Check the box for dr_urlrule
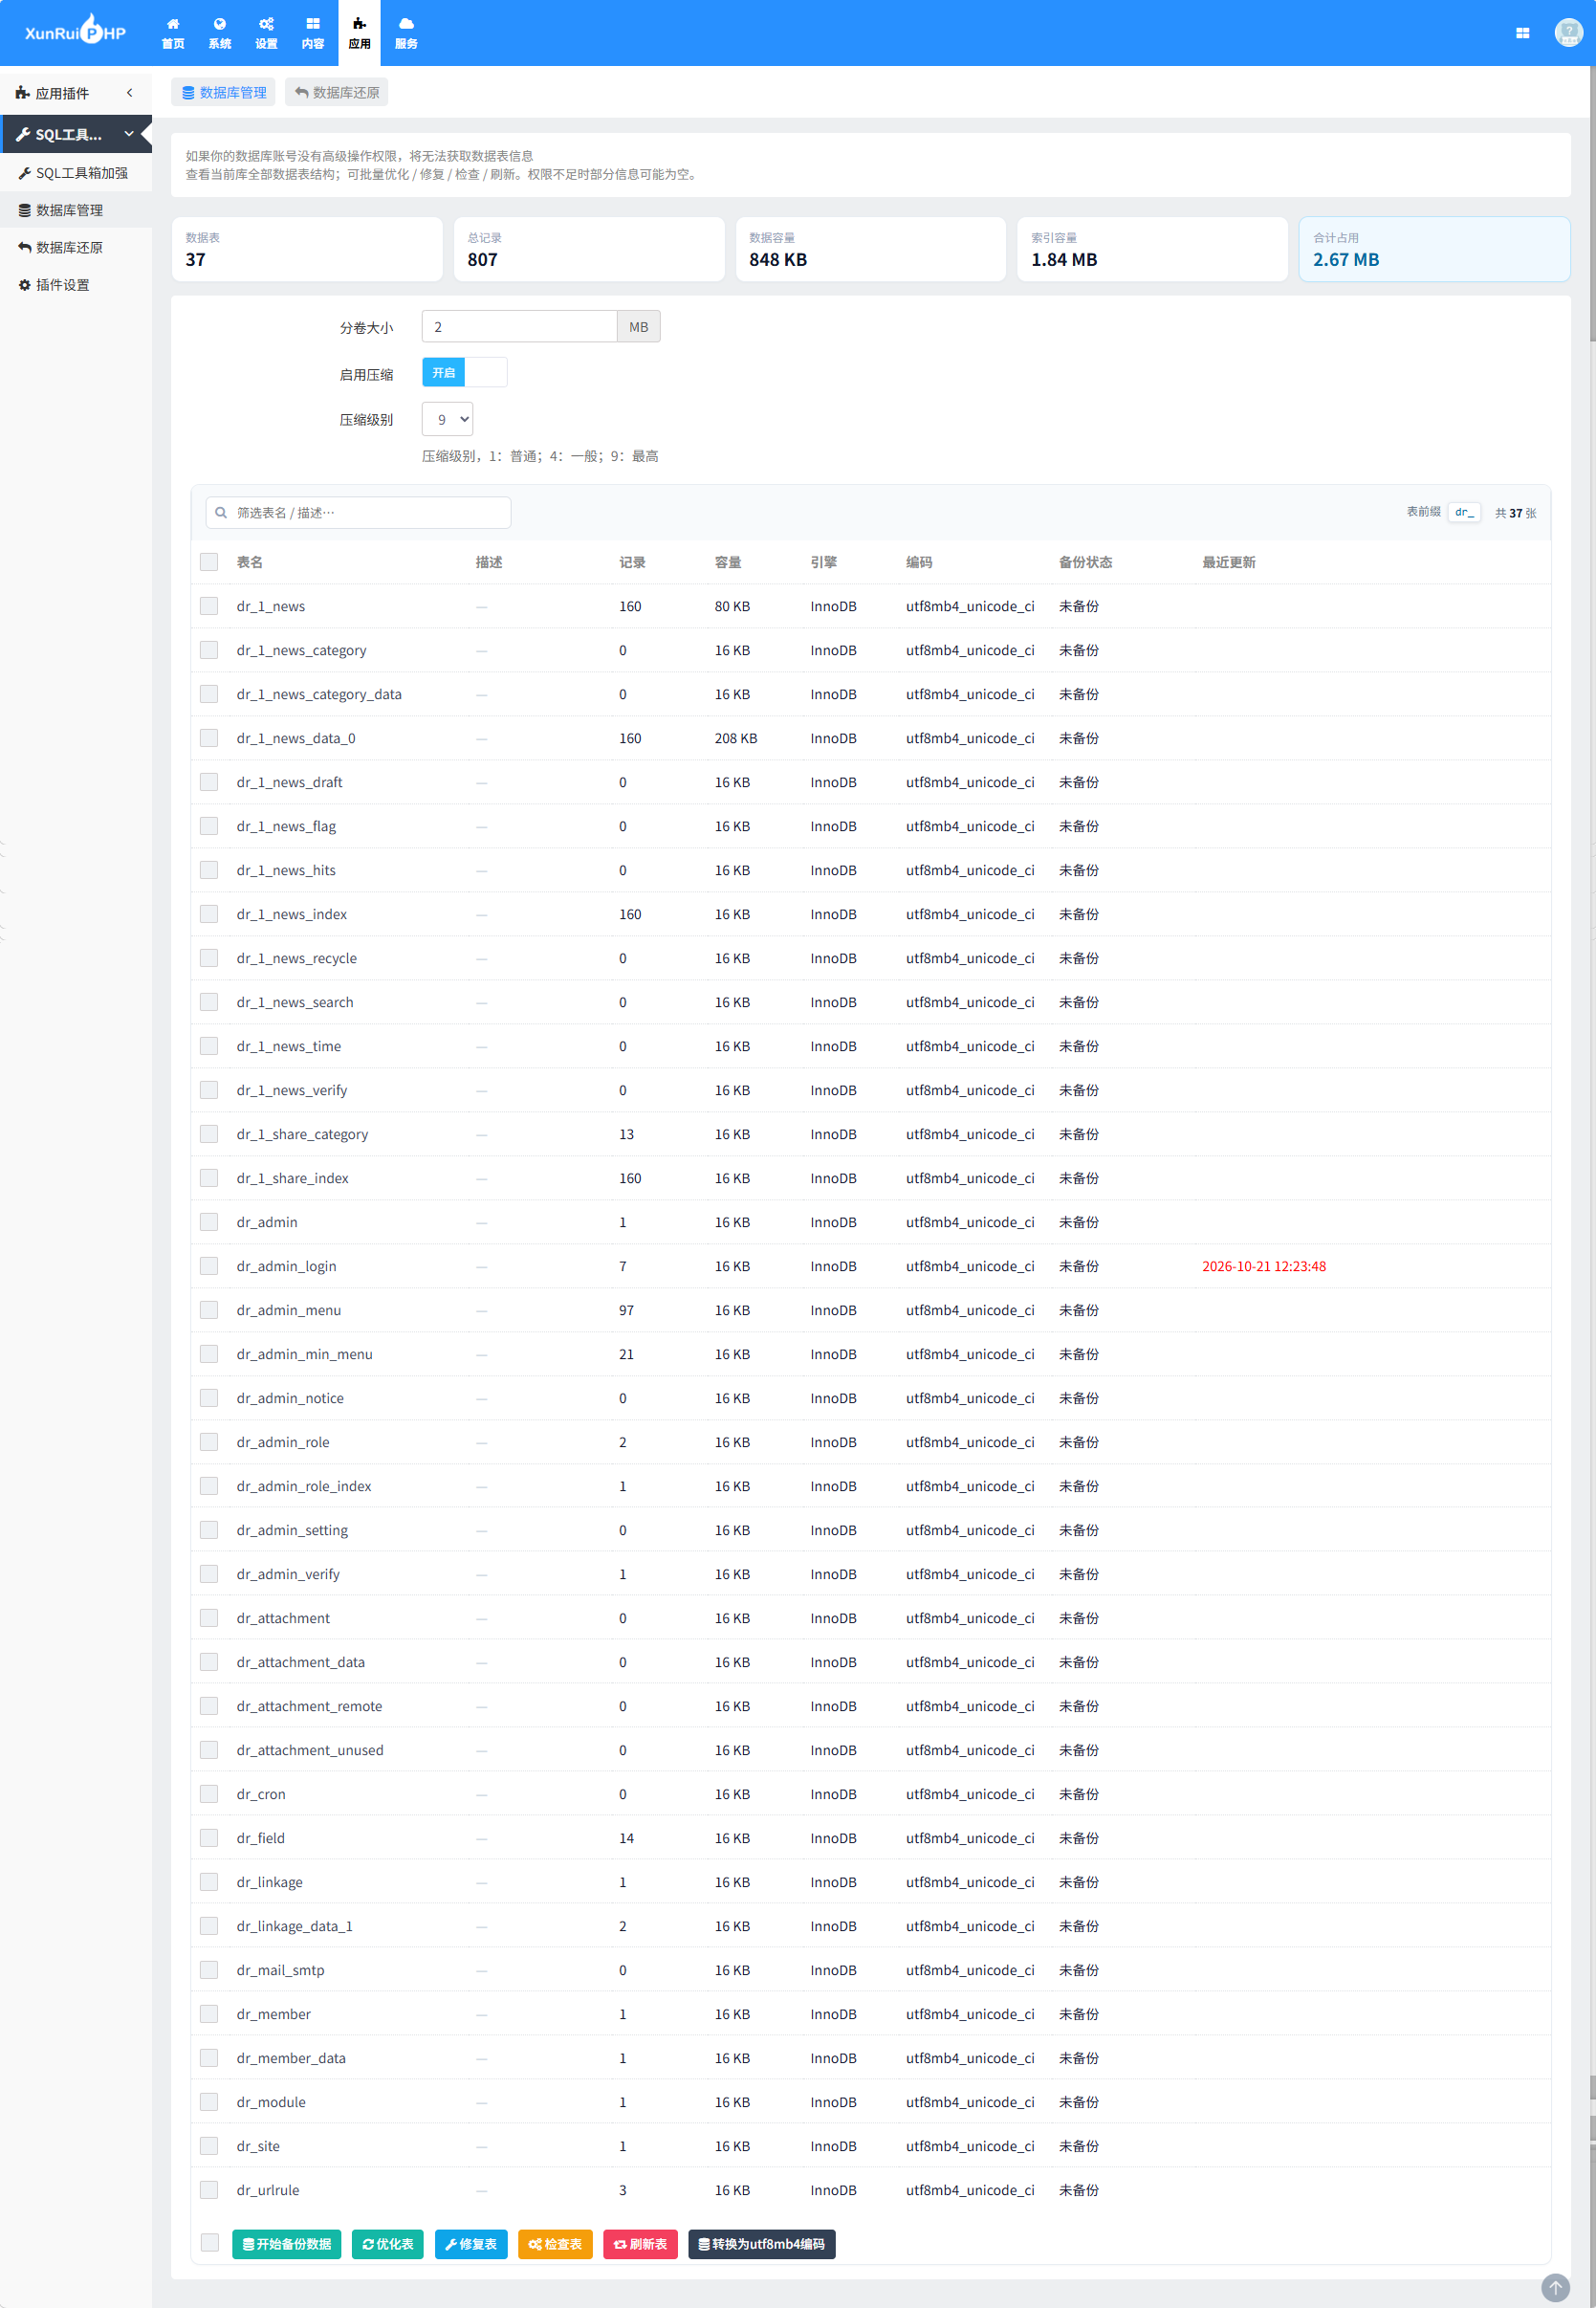 pyautogui.click(x=209, y=2190)
